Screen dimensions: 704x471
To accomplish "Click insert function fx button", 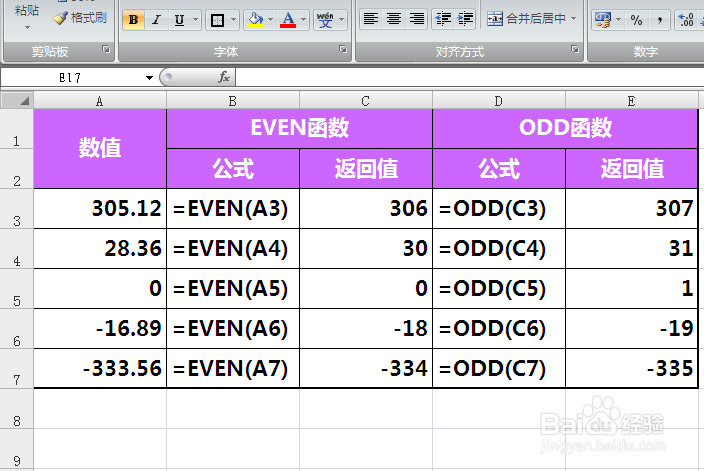I will pyautogui.click(x=224, y=77).
